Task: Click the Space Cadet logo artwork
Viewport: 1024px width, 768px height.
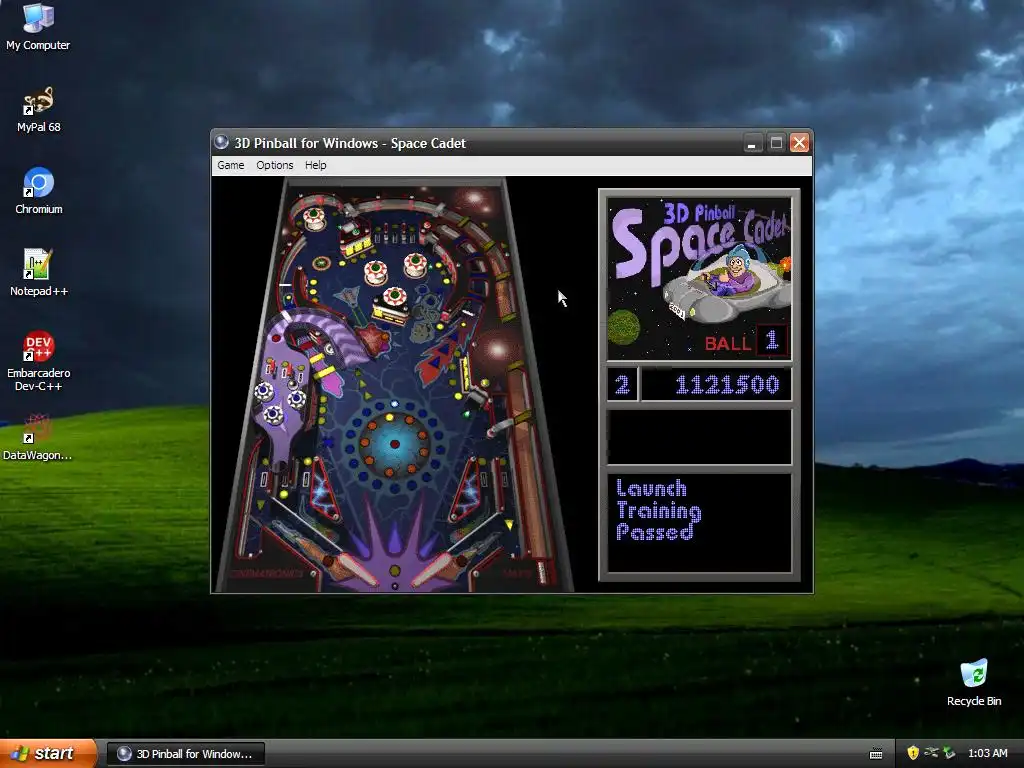Action: tap(699, 279)
